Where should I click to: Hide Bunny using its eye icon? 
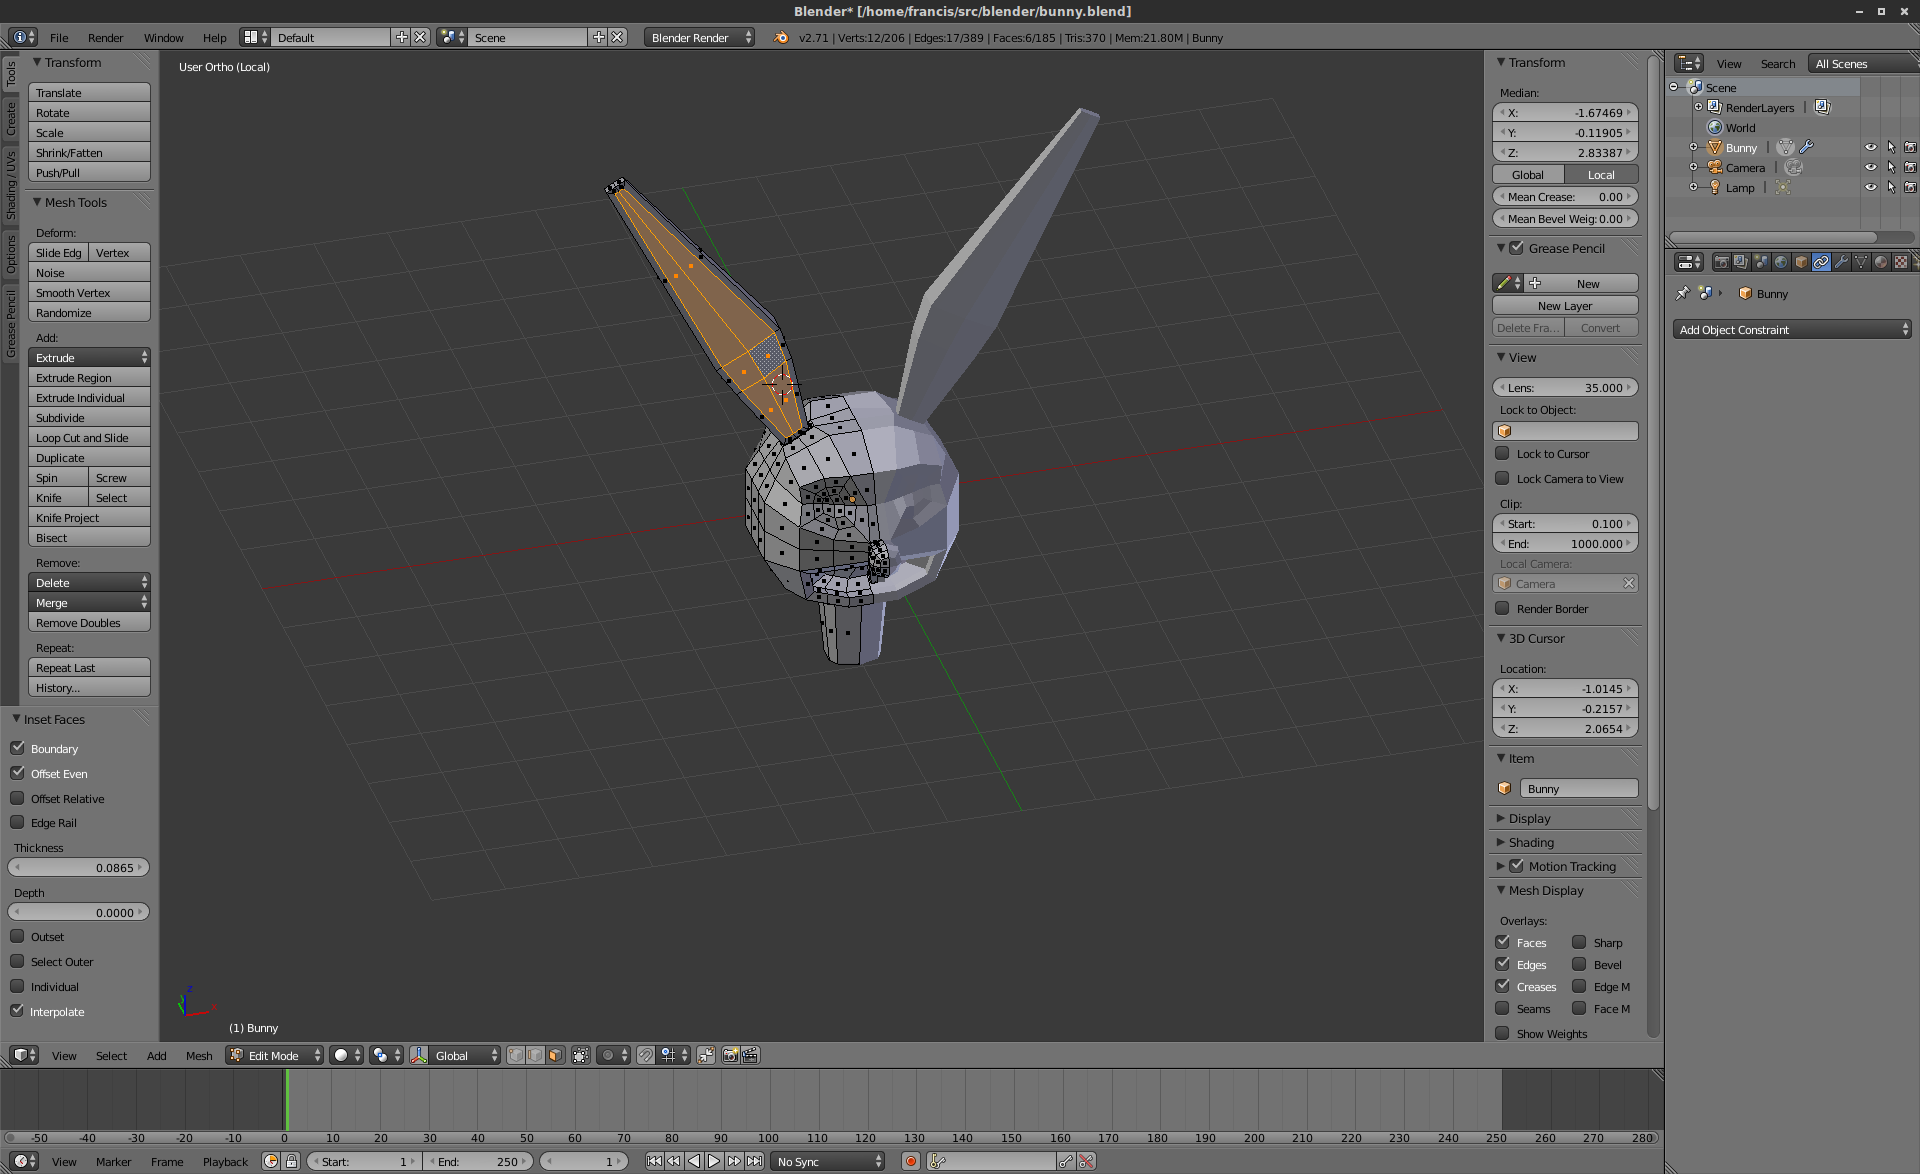tap(1870, 147)
